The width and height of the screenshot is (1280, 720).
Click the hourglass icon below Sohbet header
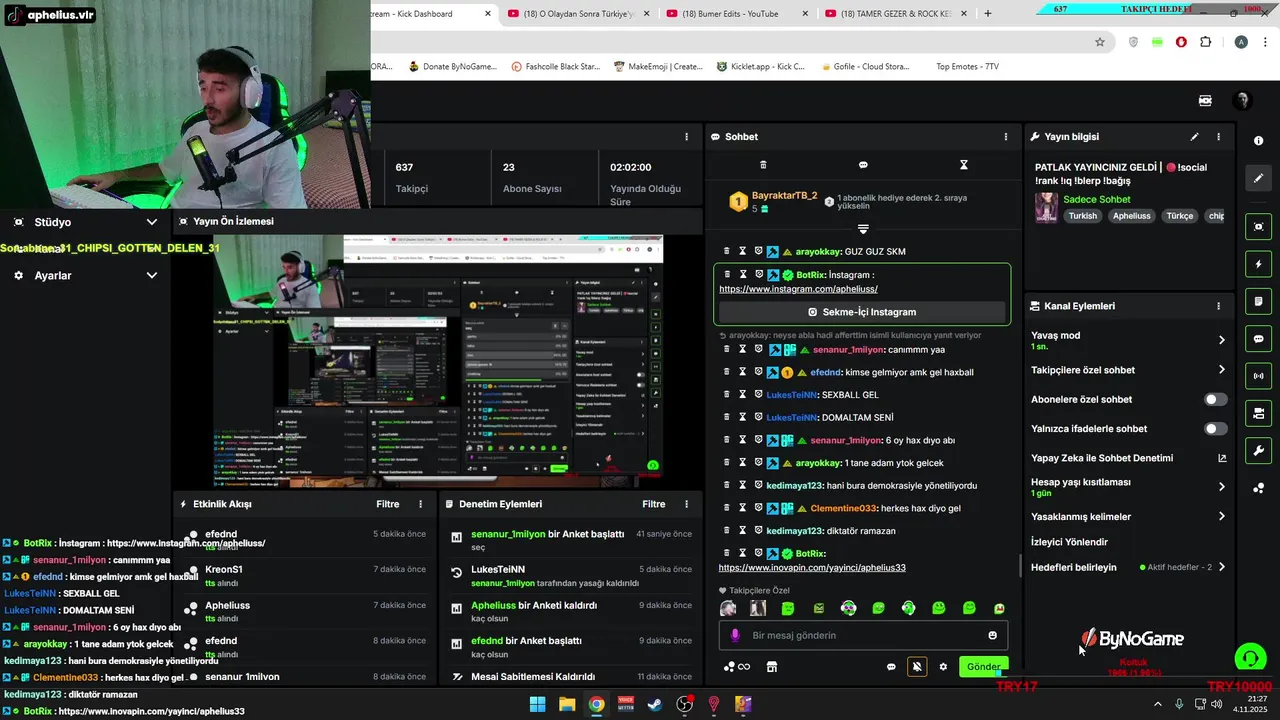pyautogui.click(x=964, y=165)
